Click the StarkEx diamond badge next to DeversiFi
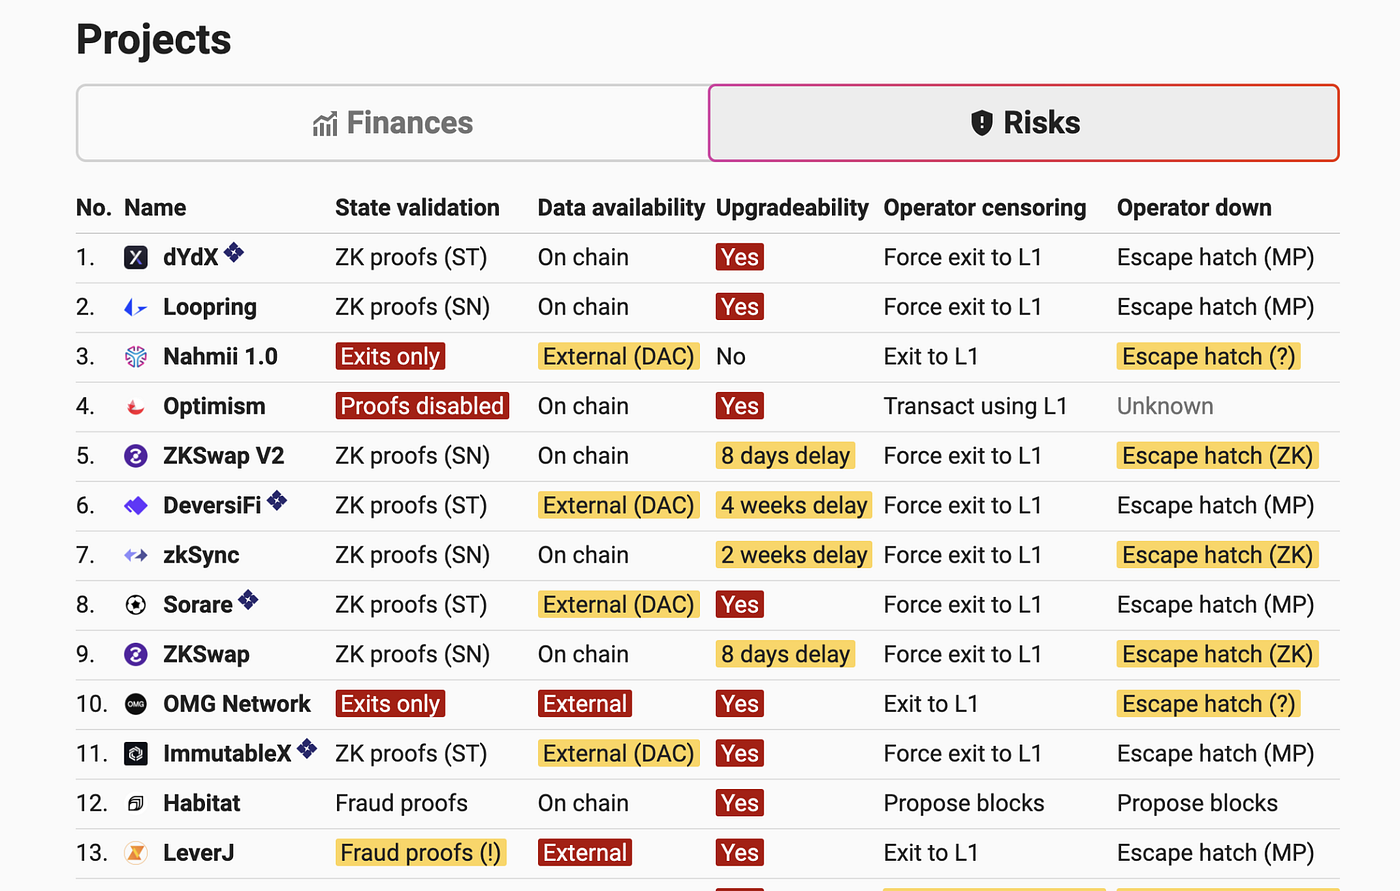 click(x=277, y=500)
